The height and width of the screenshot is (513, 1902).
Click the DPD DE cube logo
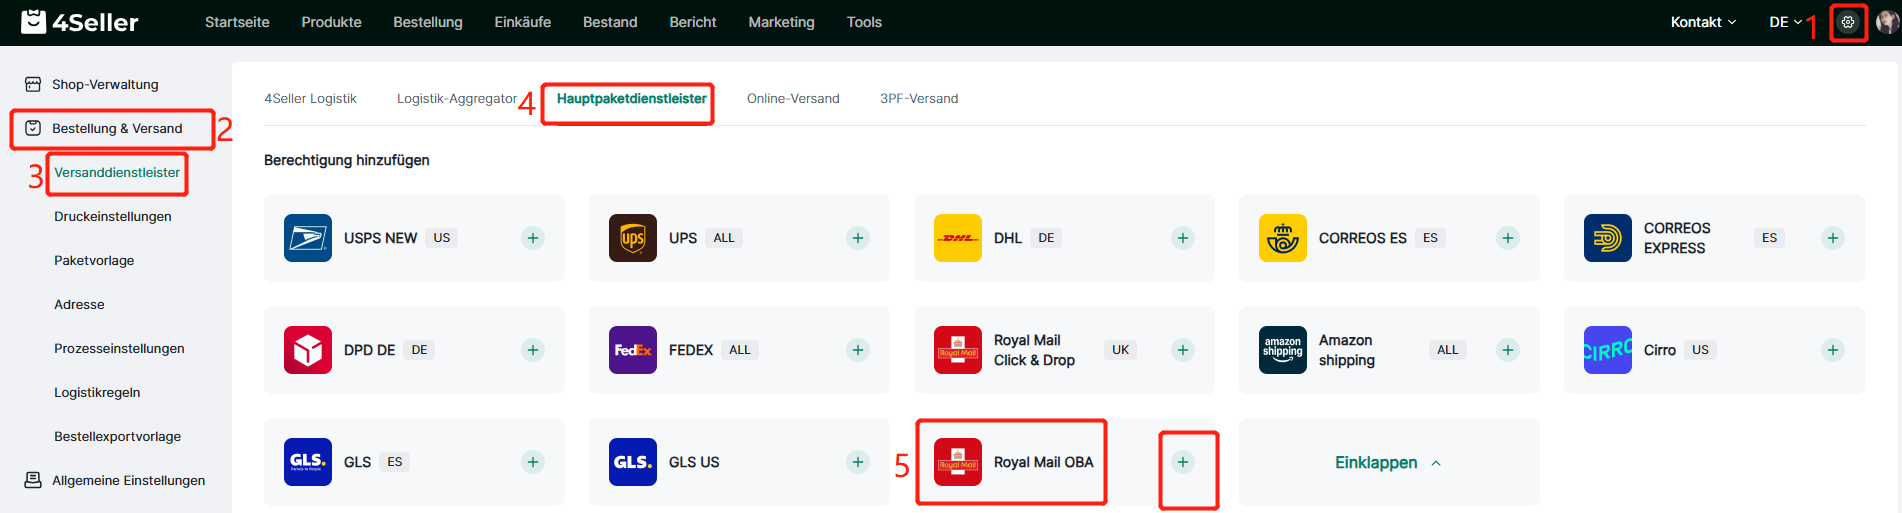click(x=308, y=350)
